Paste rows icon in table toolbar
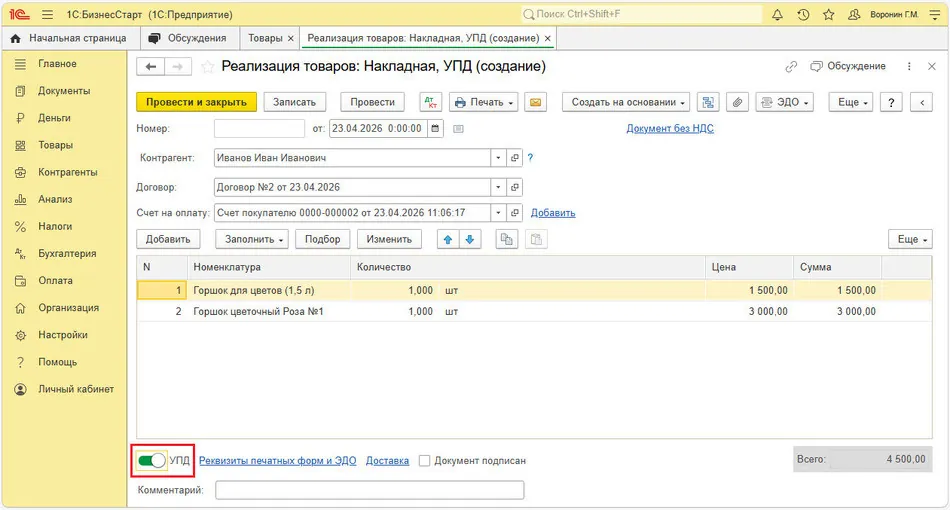Image resolution: width=950 pixels, height=510 pixels. pos(536,239)
